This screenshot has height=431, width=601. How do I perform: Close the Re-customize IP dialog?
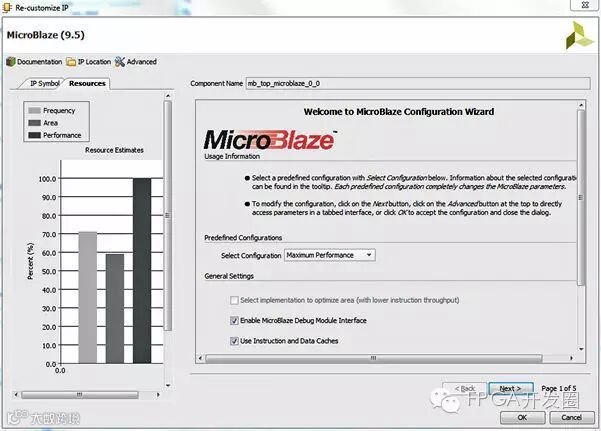pos(585,5)
